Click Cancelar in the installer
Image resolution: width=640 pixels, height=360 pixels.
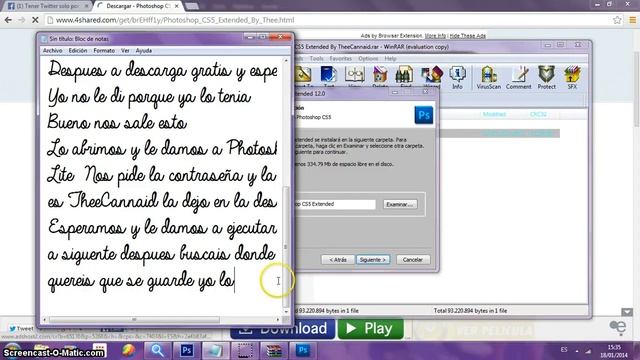(x=413, y=260)
